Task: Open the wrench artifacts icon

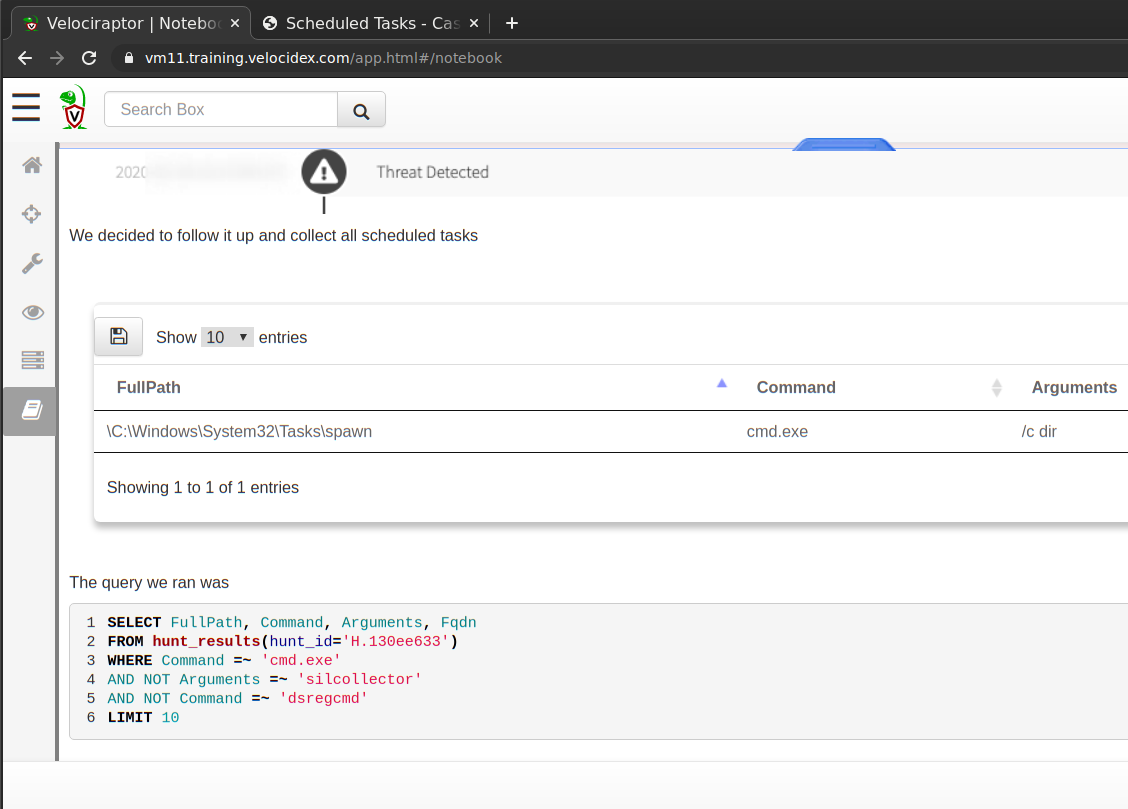Action: coord(32,263)
